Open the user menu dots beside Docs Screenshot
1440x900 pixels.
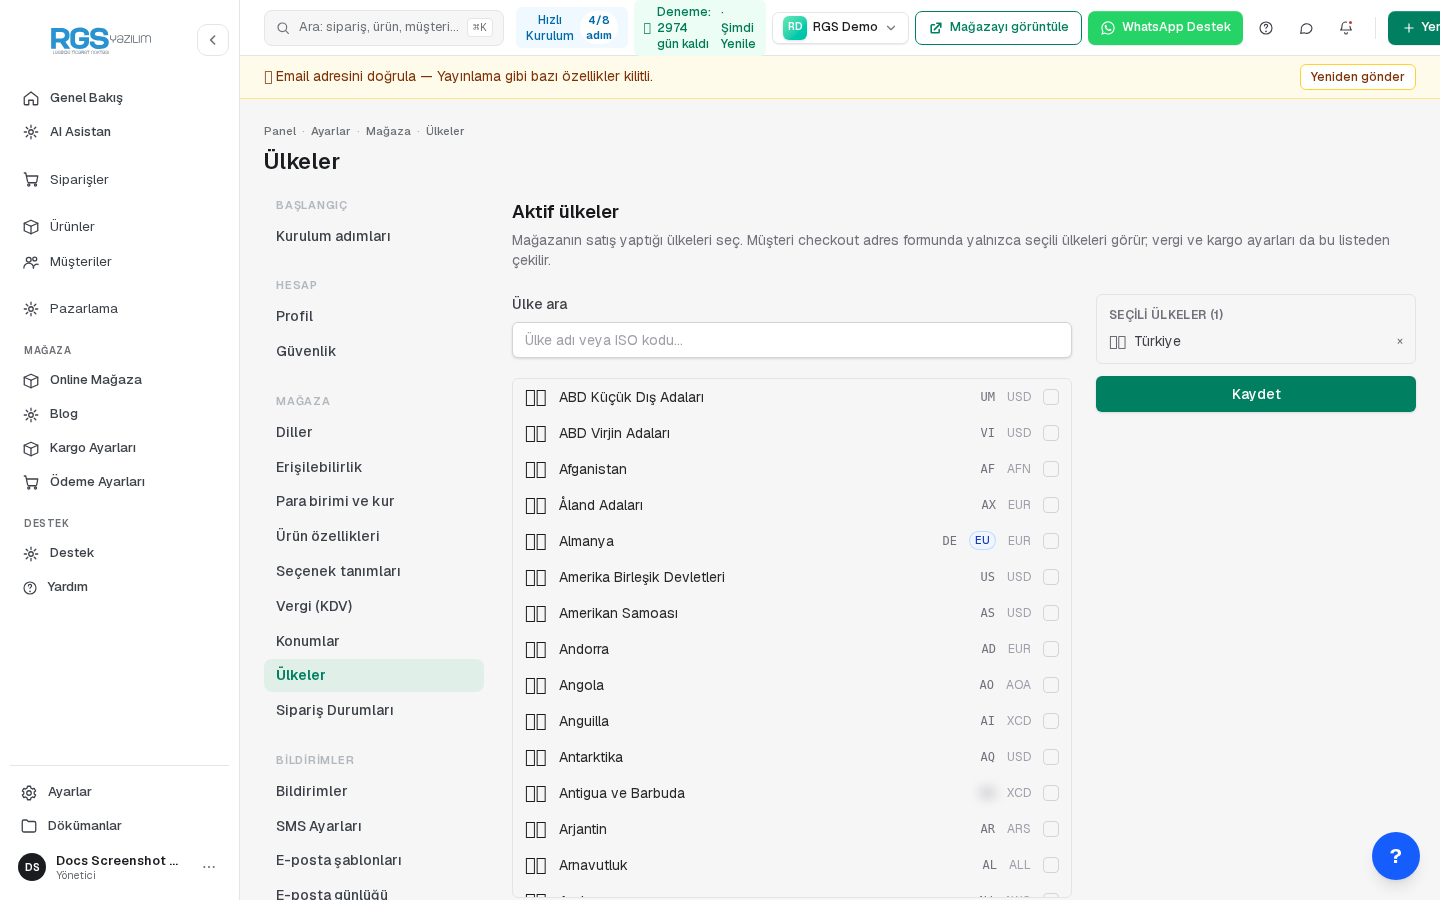click(x=209, y=867)
